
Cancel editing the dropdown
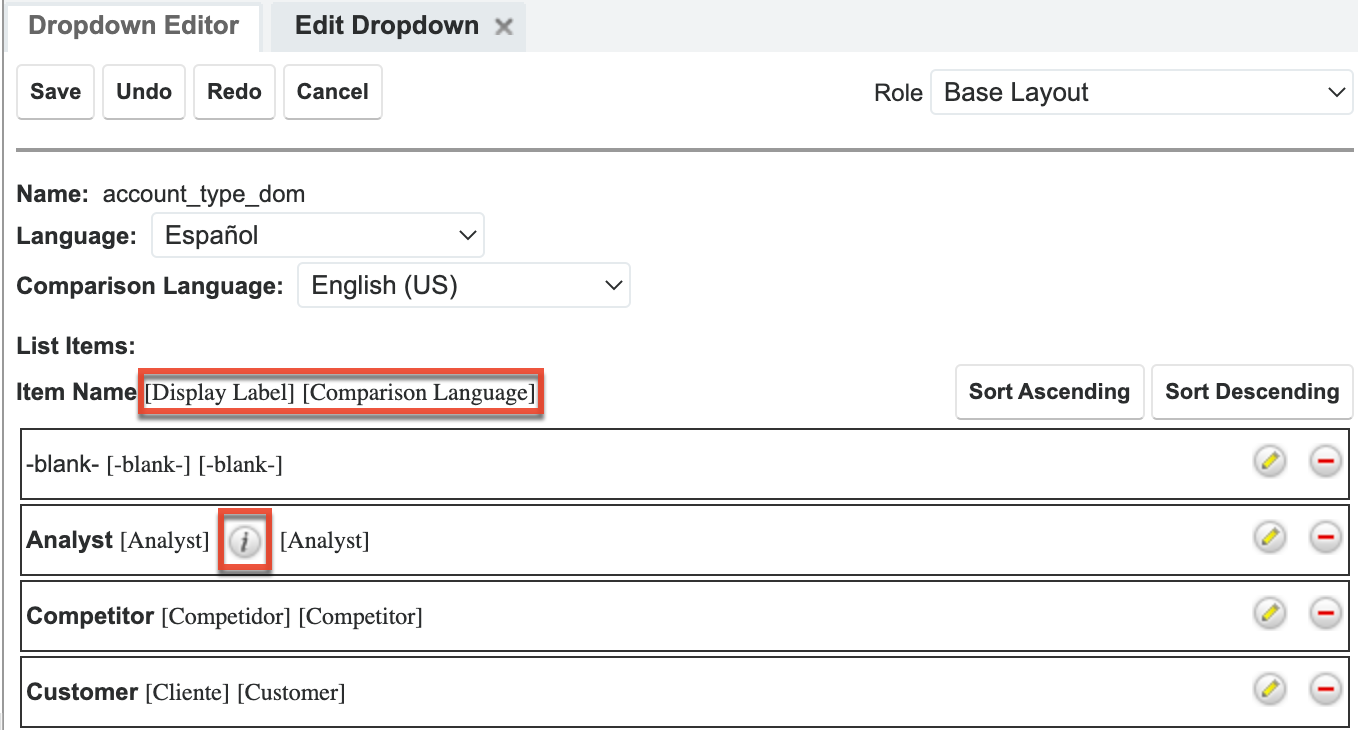click(x=332, y=91)
